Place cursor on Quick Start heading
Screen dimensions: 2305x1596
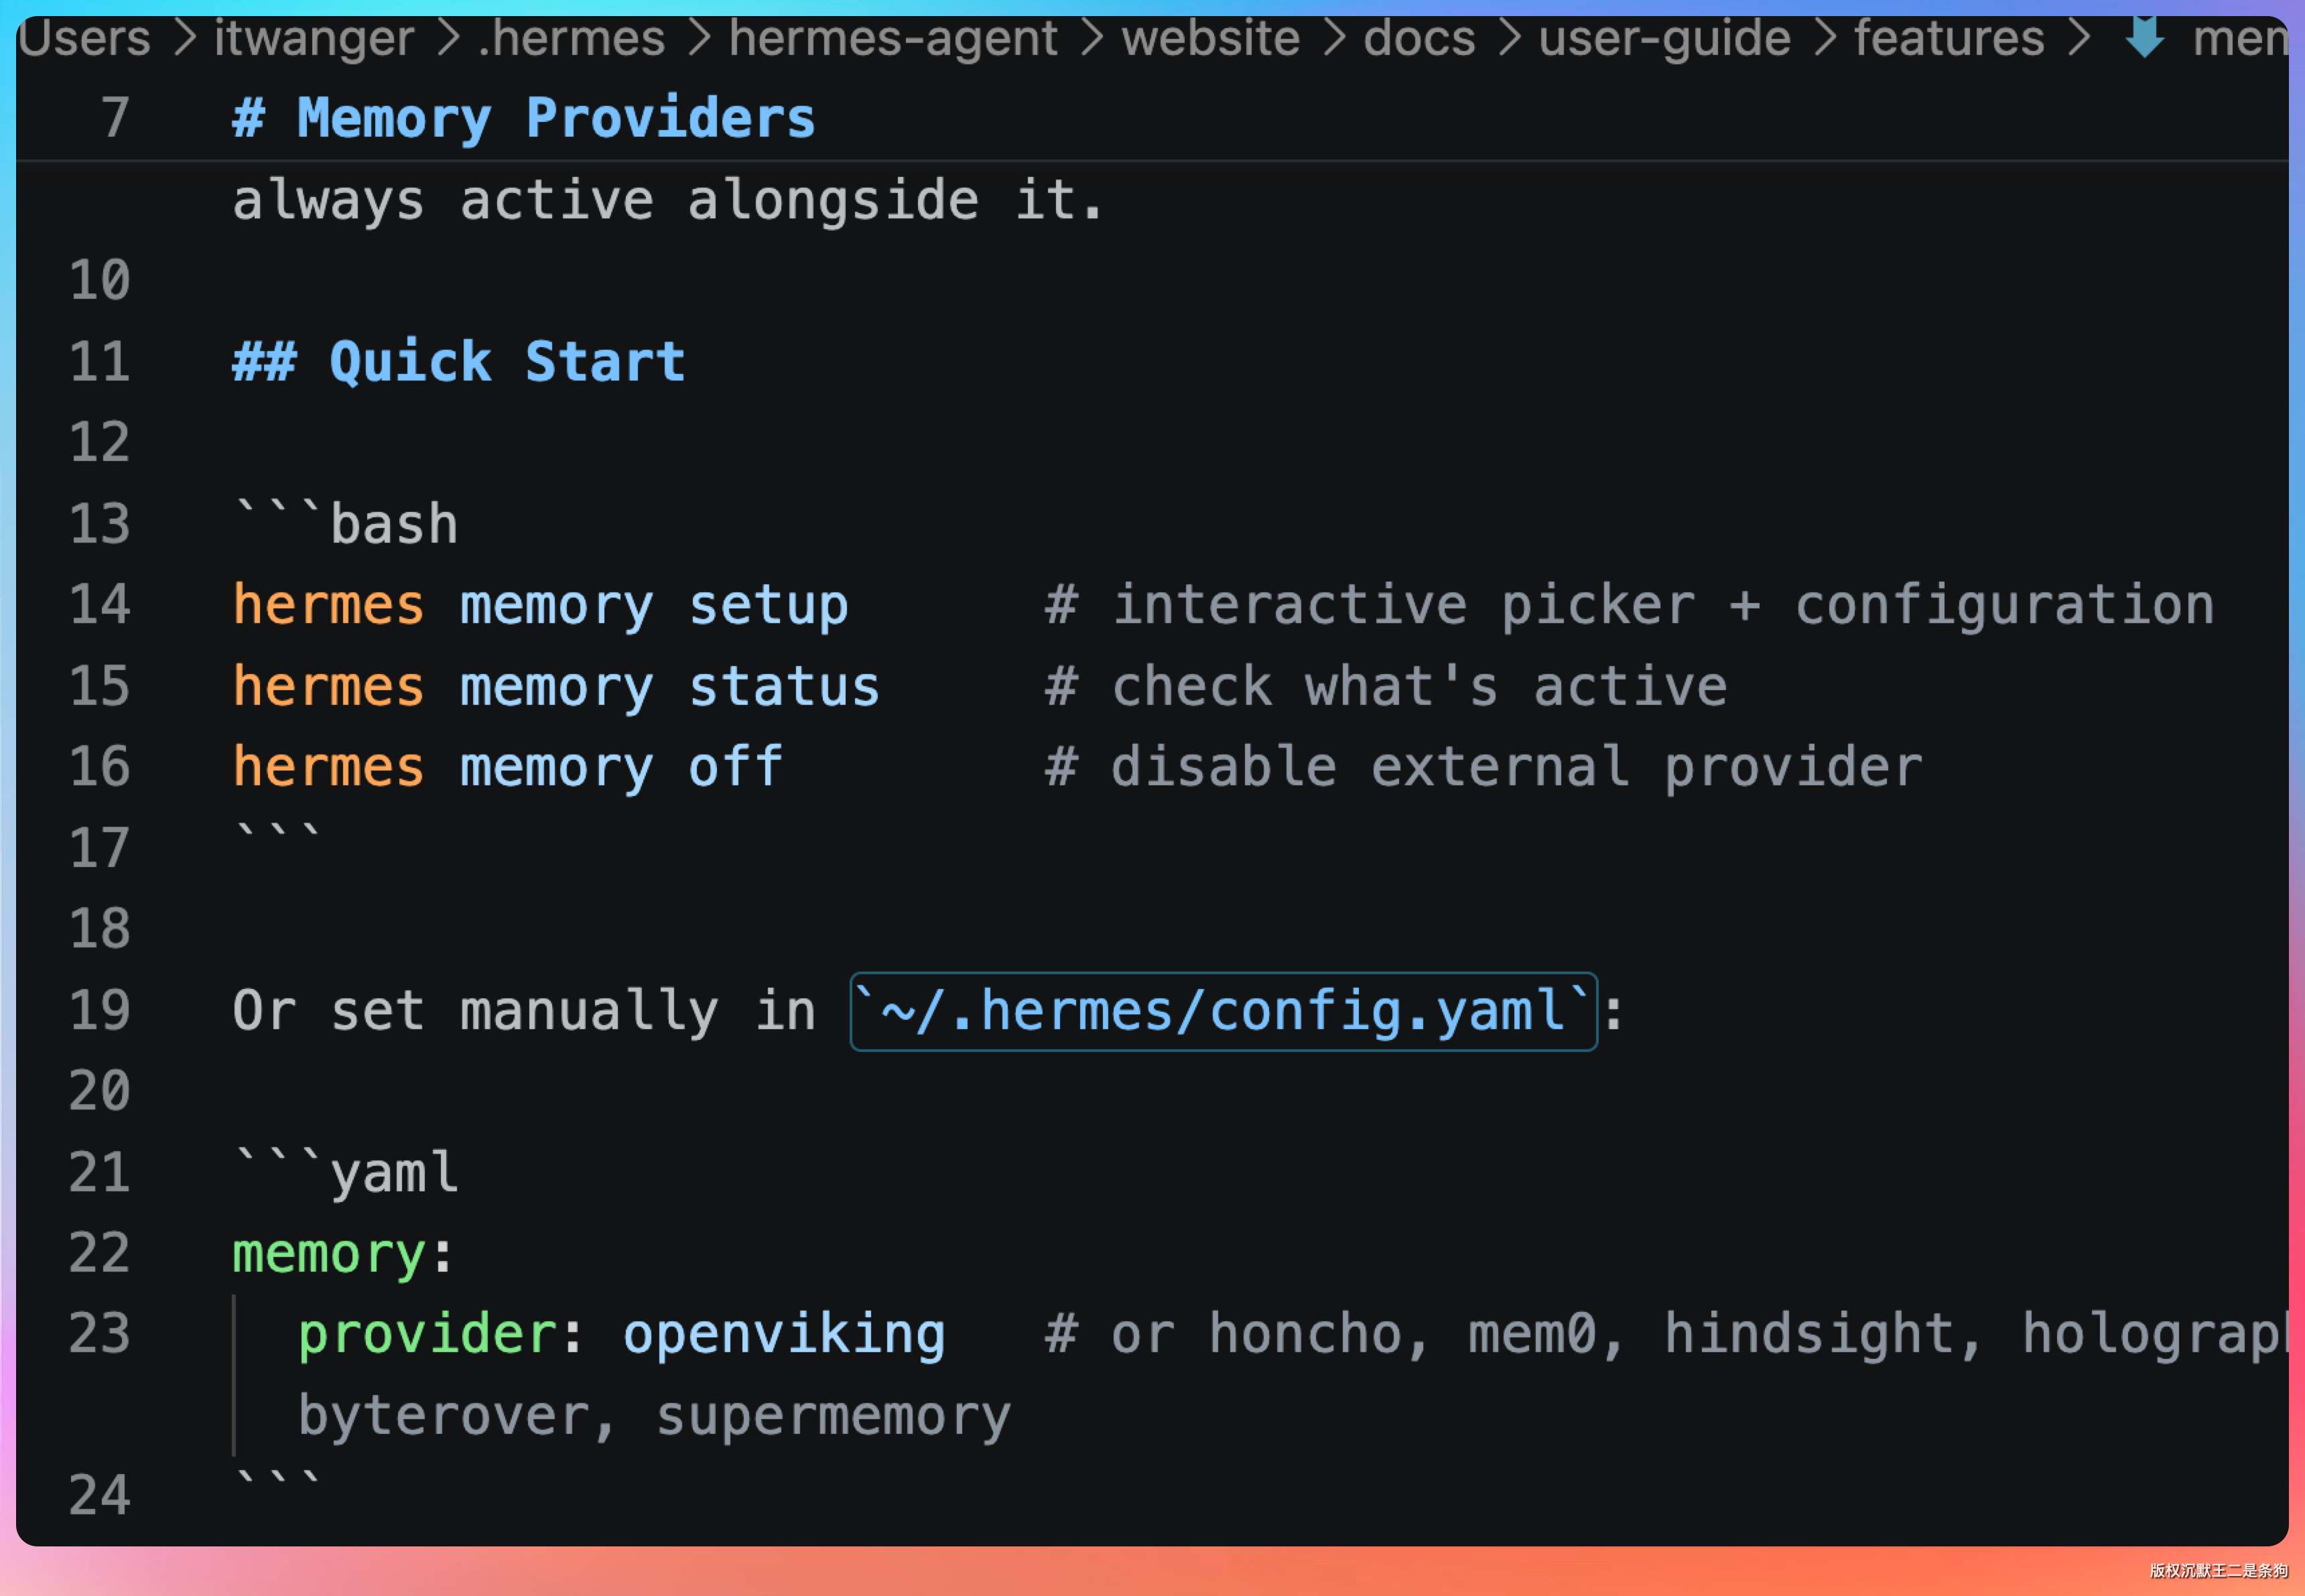(506, 361)
